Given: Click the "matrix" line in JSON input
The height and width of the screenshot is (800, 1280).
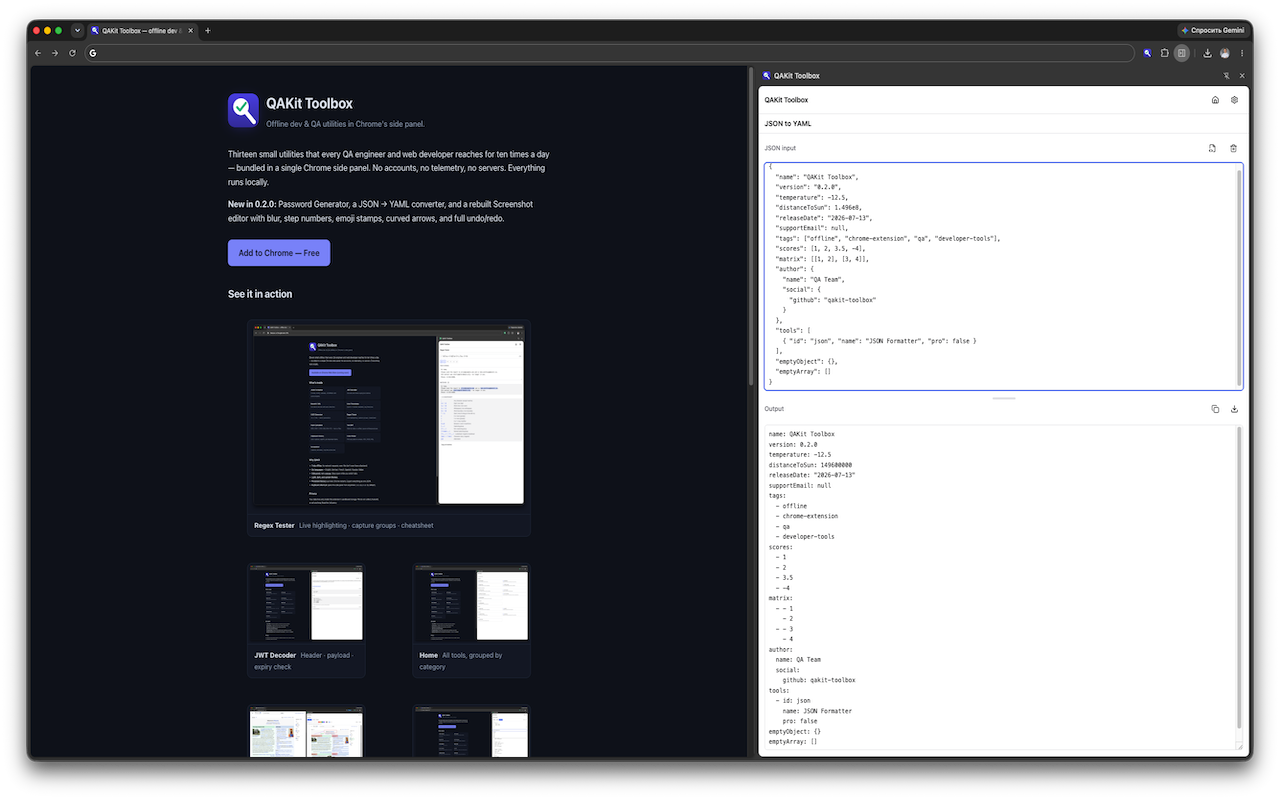Looking at the screenshot, I should tap(823, 258).
